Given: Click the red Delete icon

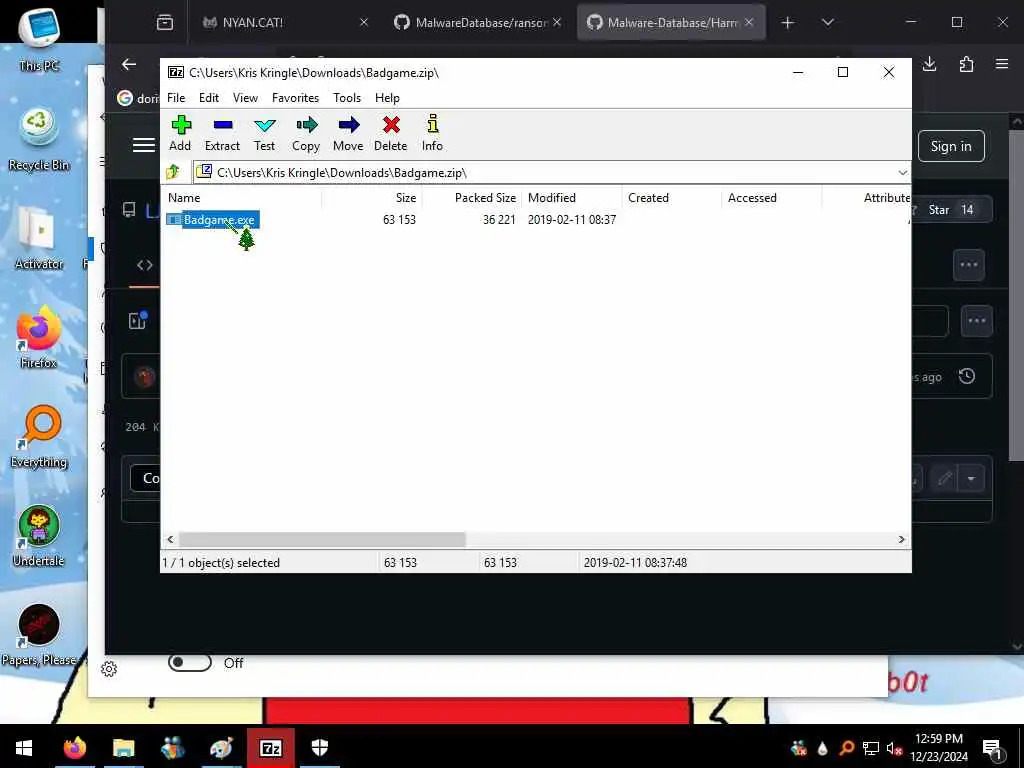Looking at the screenshot, I should coord(391,134).
